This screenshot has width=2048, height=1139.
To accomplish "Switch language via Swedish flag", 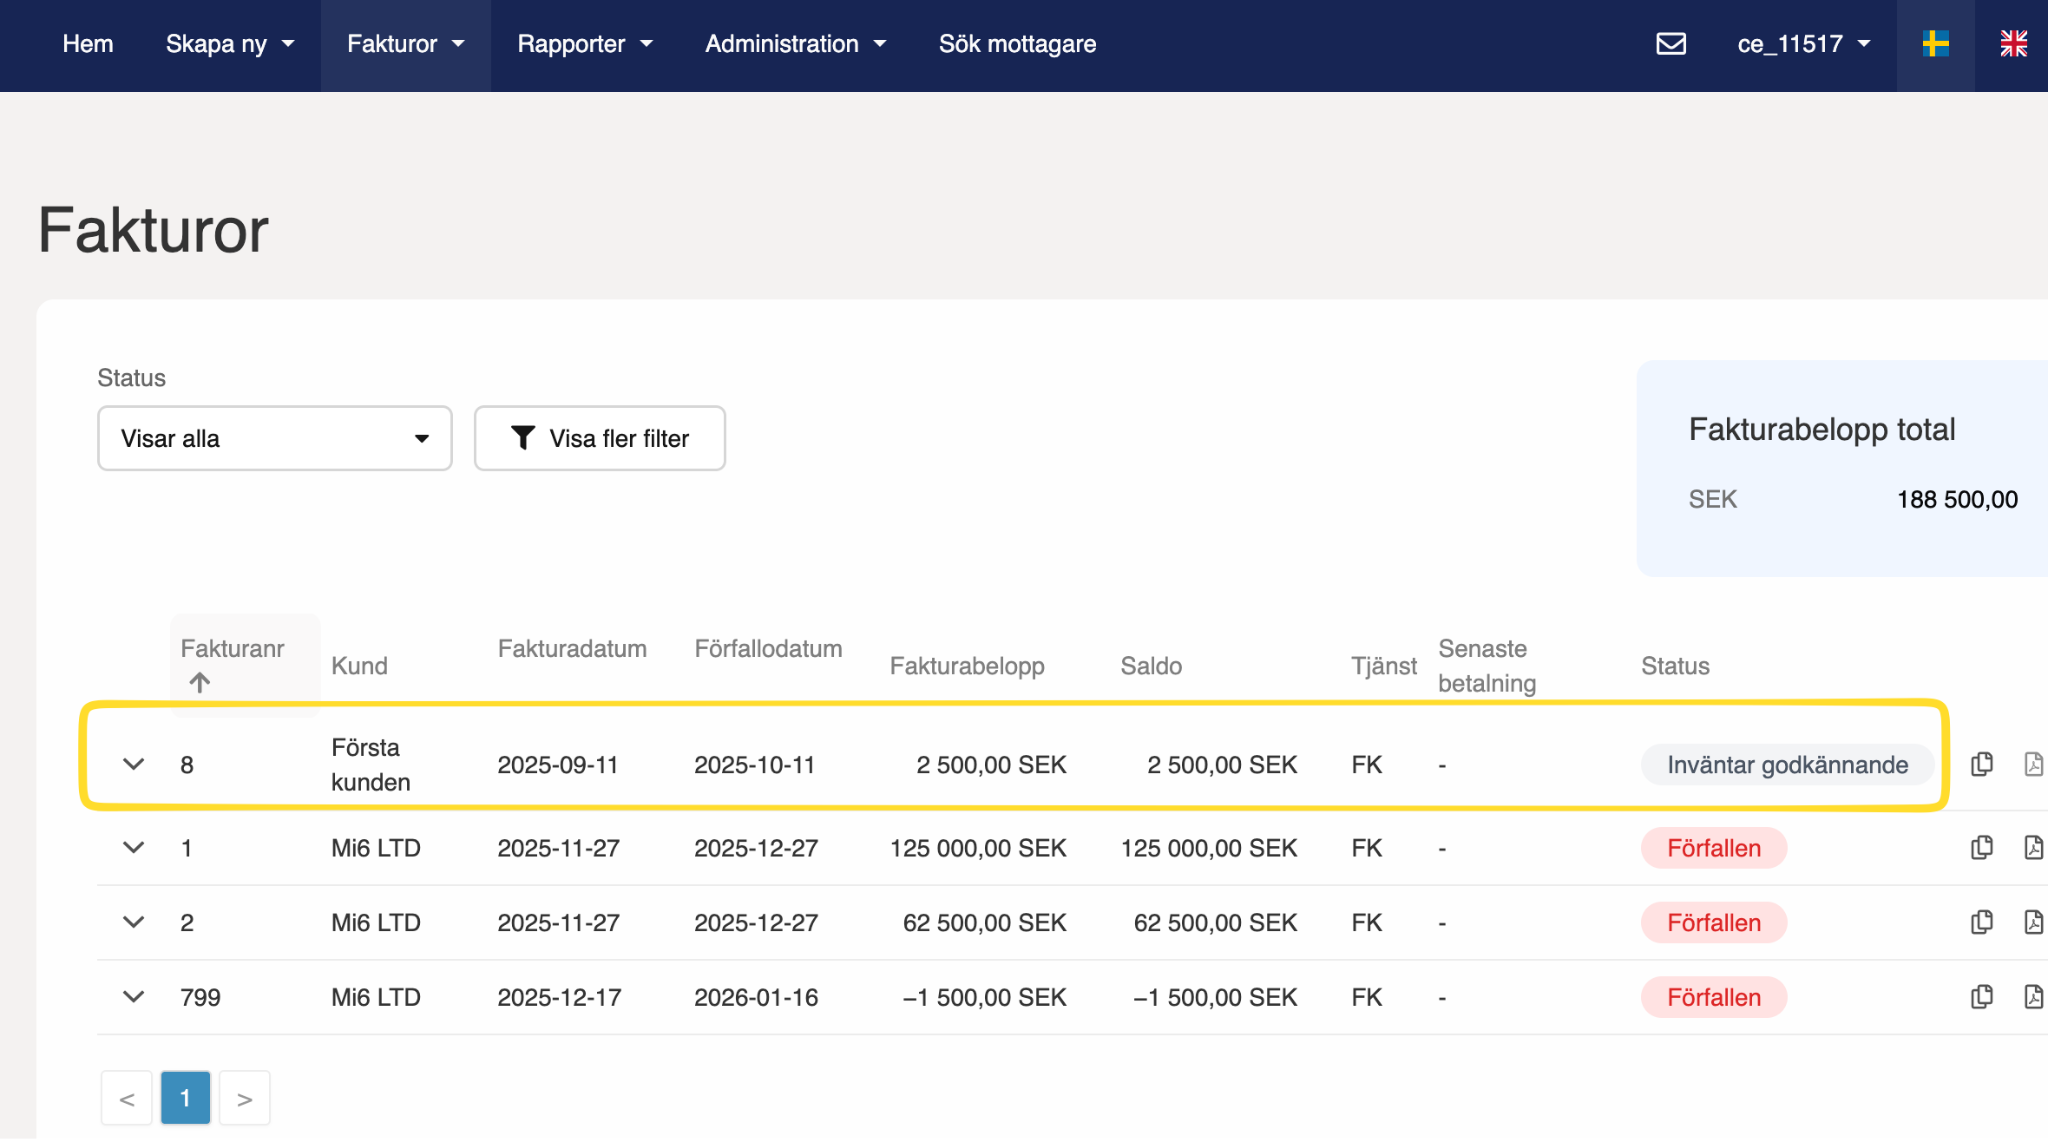I will pos(1935,44).
